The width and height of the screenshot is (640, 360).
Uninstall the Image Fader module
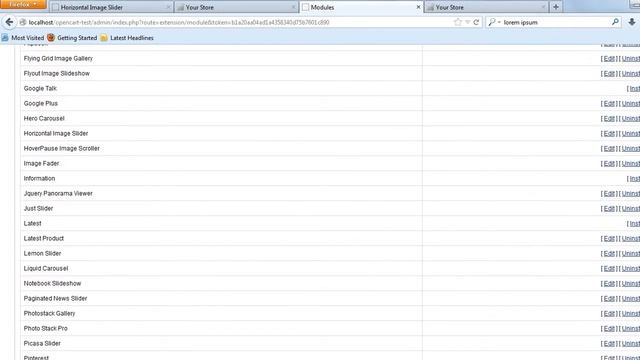[x=631, y=164]
